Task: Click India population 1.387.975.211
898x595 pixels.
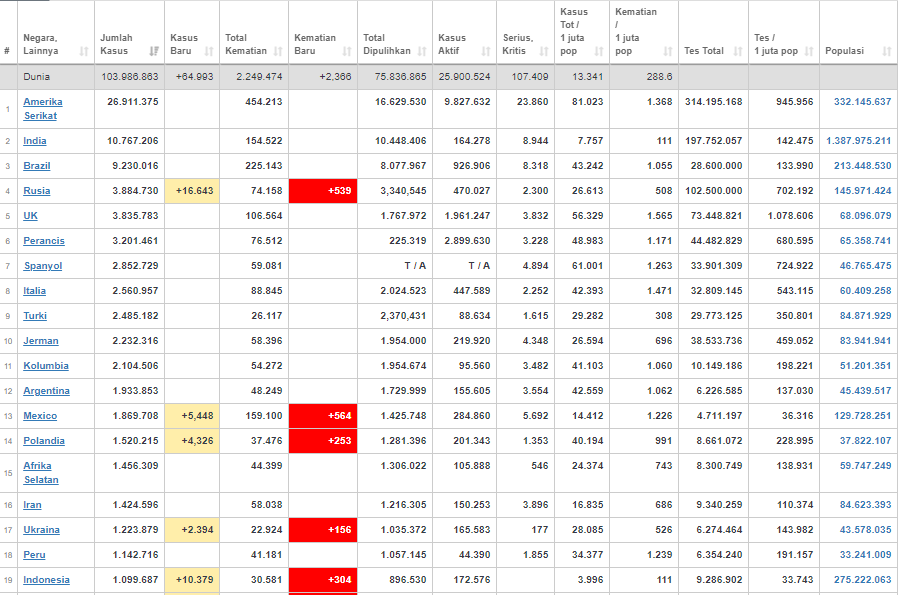Action: (x=858, y=141)
